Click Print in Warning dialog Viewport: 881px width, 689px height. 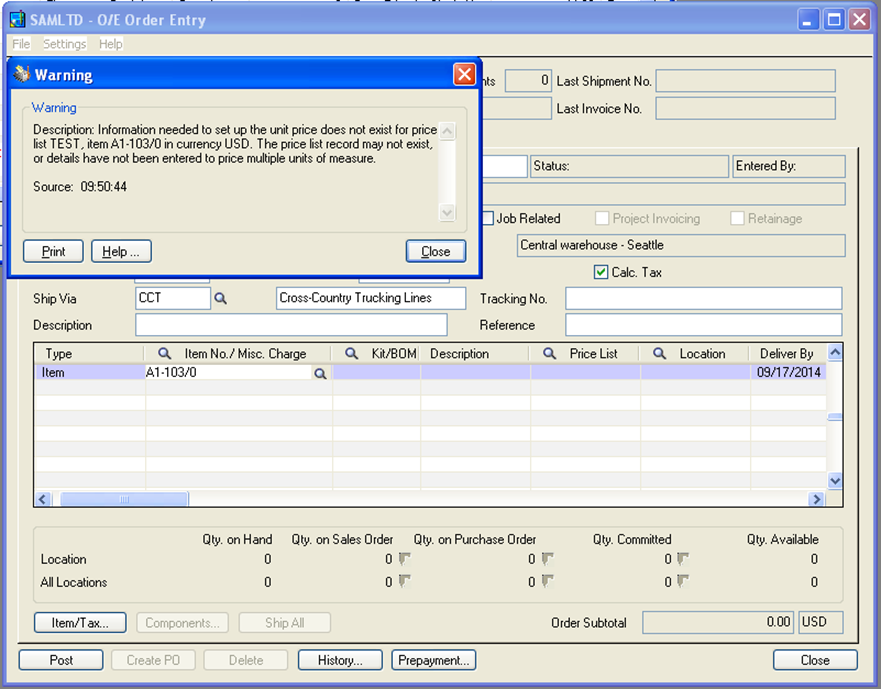53,251
